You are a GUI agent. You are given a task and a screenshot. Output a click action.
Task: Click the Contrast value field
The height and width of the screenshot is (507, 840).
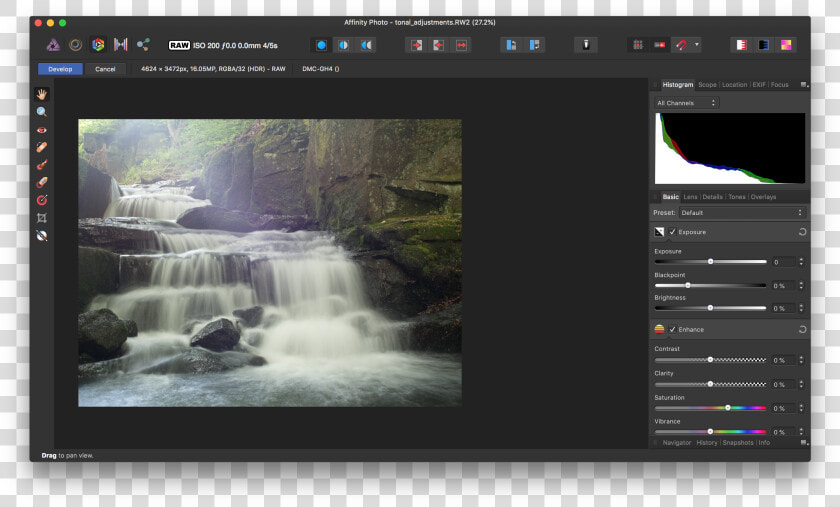tap(784, 360)
